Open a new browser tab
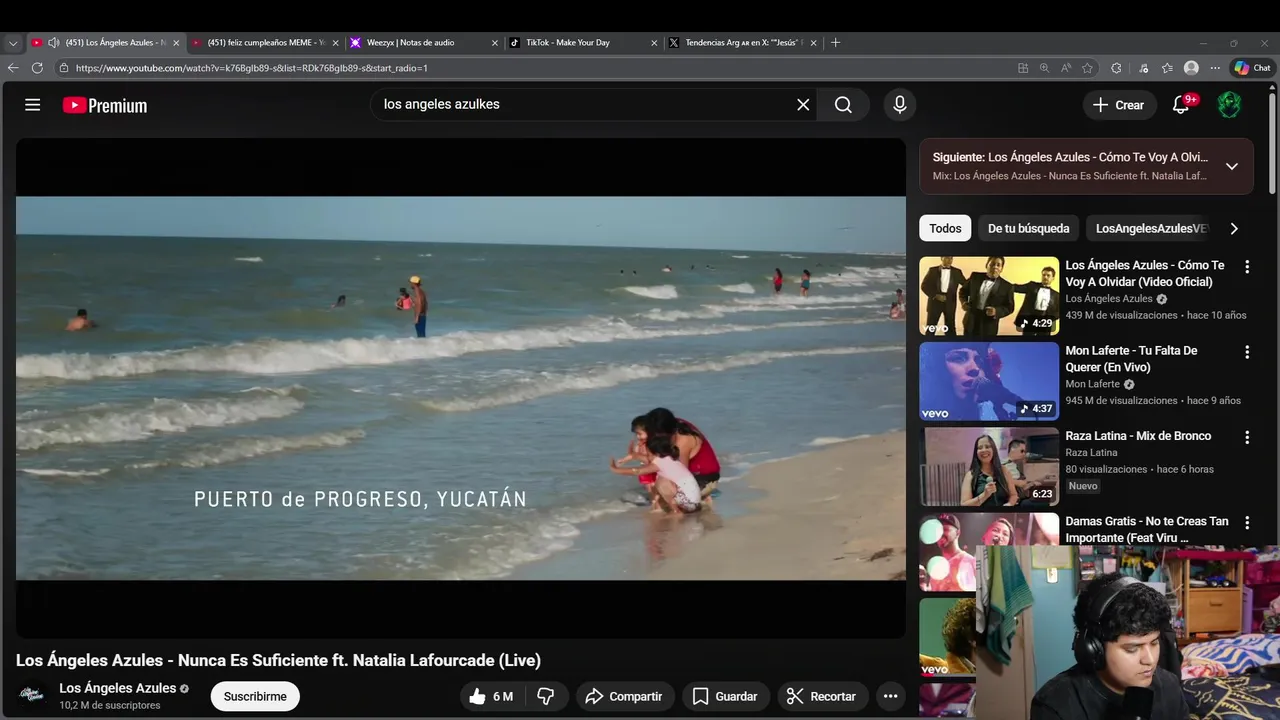This screenshot has height=720, width=1280. coord(836,43)
